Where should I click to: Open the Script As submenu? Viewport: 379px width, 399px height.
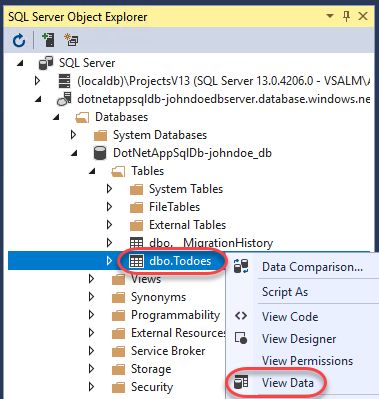[285, 292]
